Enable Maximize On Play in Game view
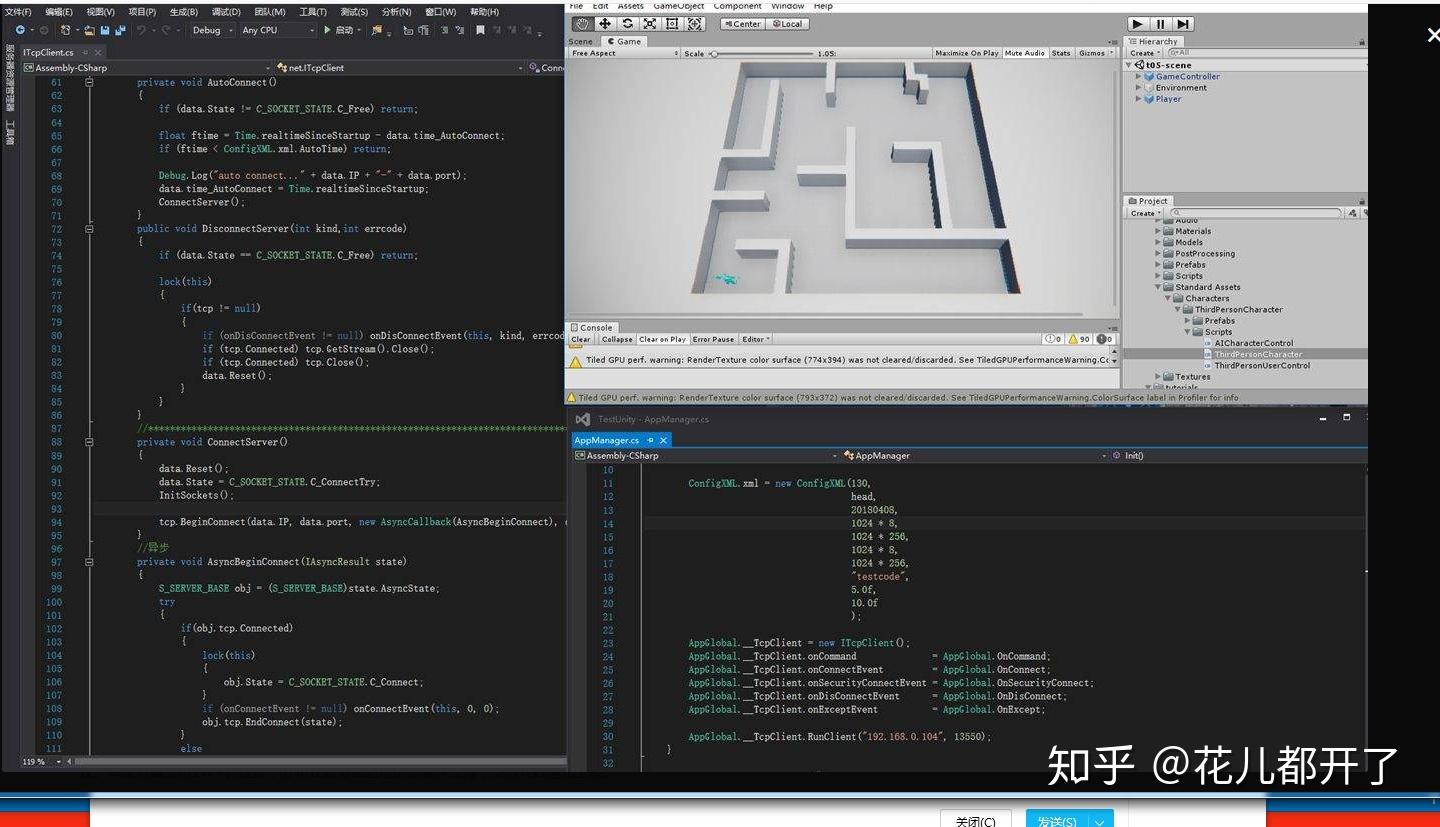1440x827 pixels. point(966,52)
